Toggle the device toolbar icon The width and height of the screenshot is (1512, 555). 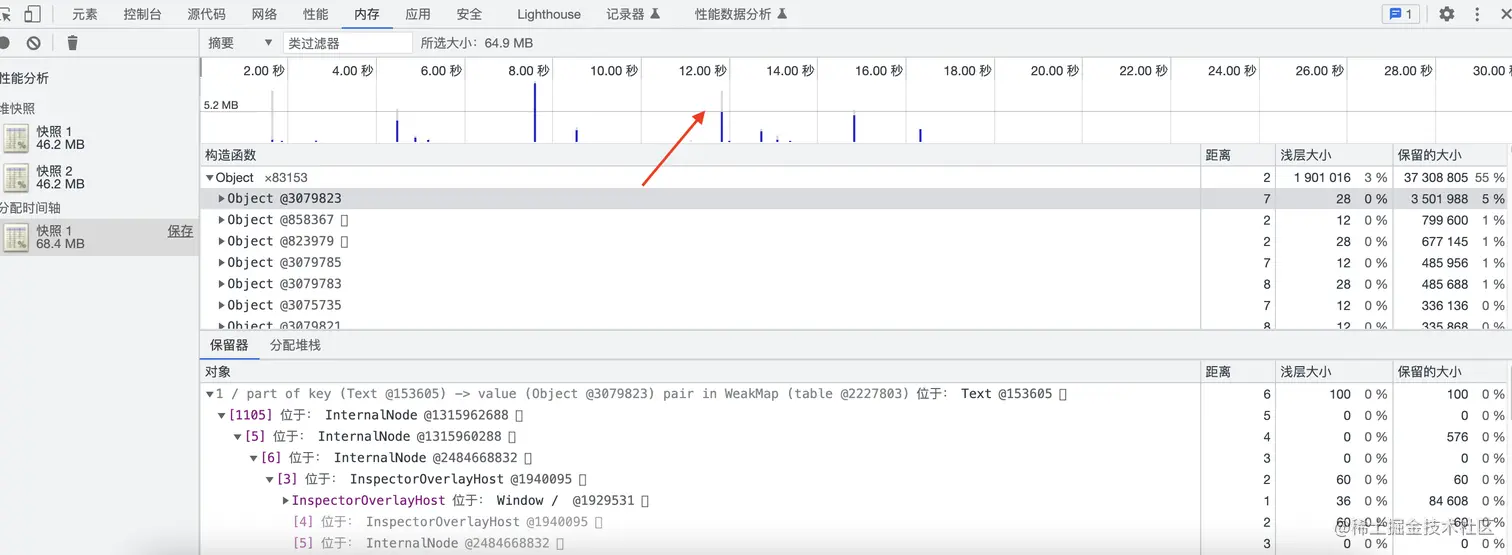tap(32, 14)
